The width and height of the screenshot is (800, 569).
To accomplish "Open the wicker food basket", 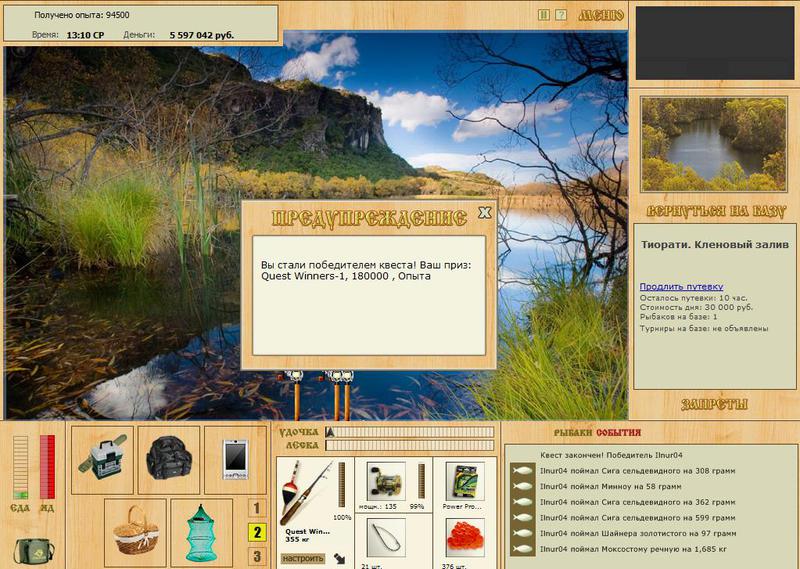I will (x=135, y=531).
